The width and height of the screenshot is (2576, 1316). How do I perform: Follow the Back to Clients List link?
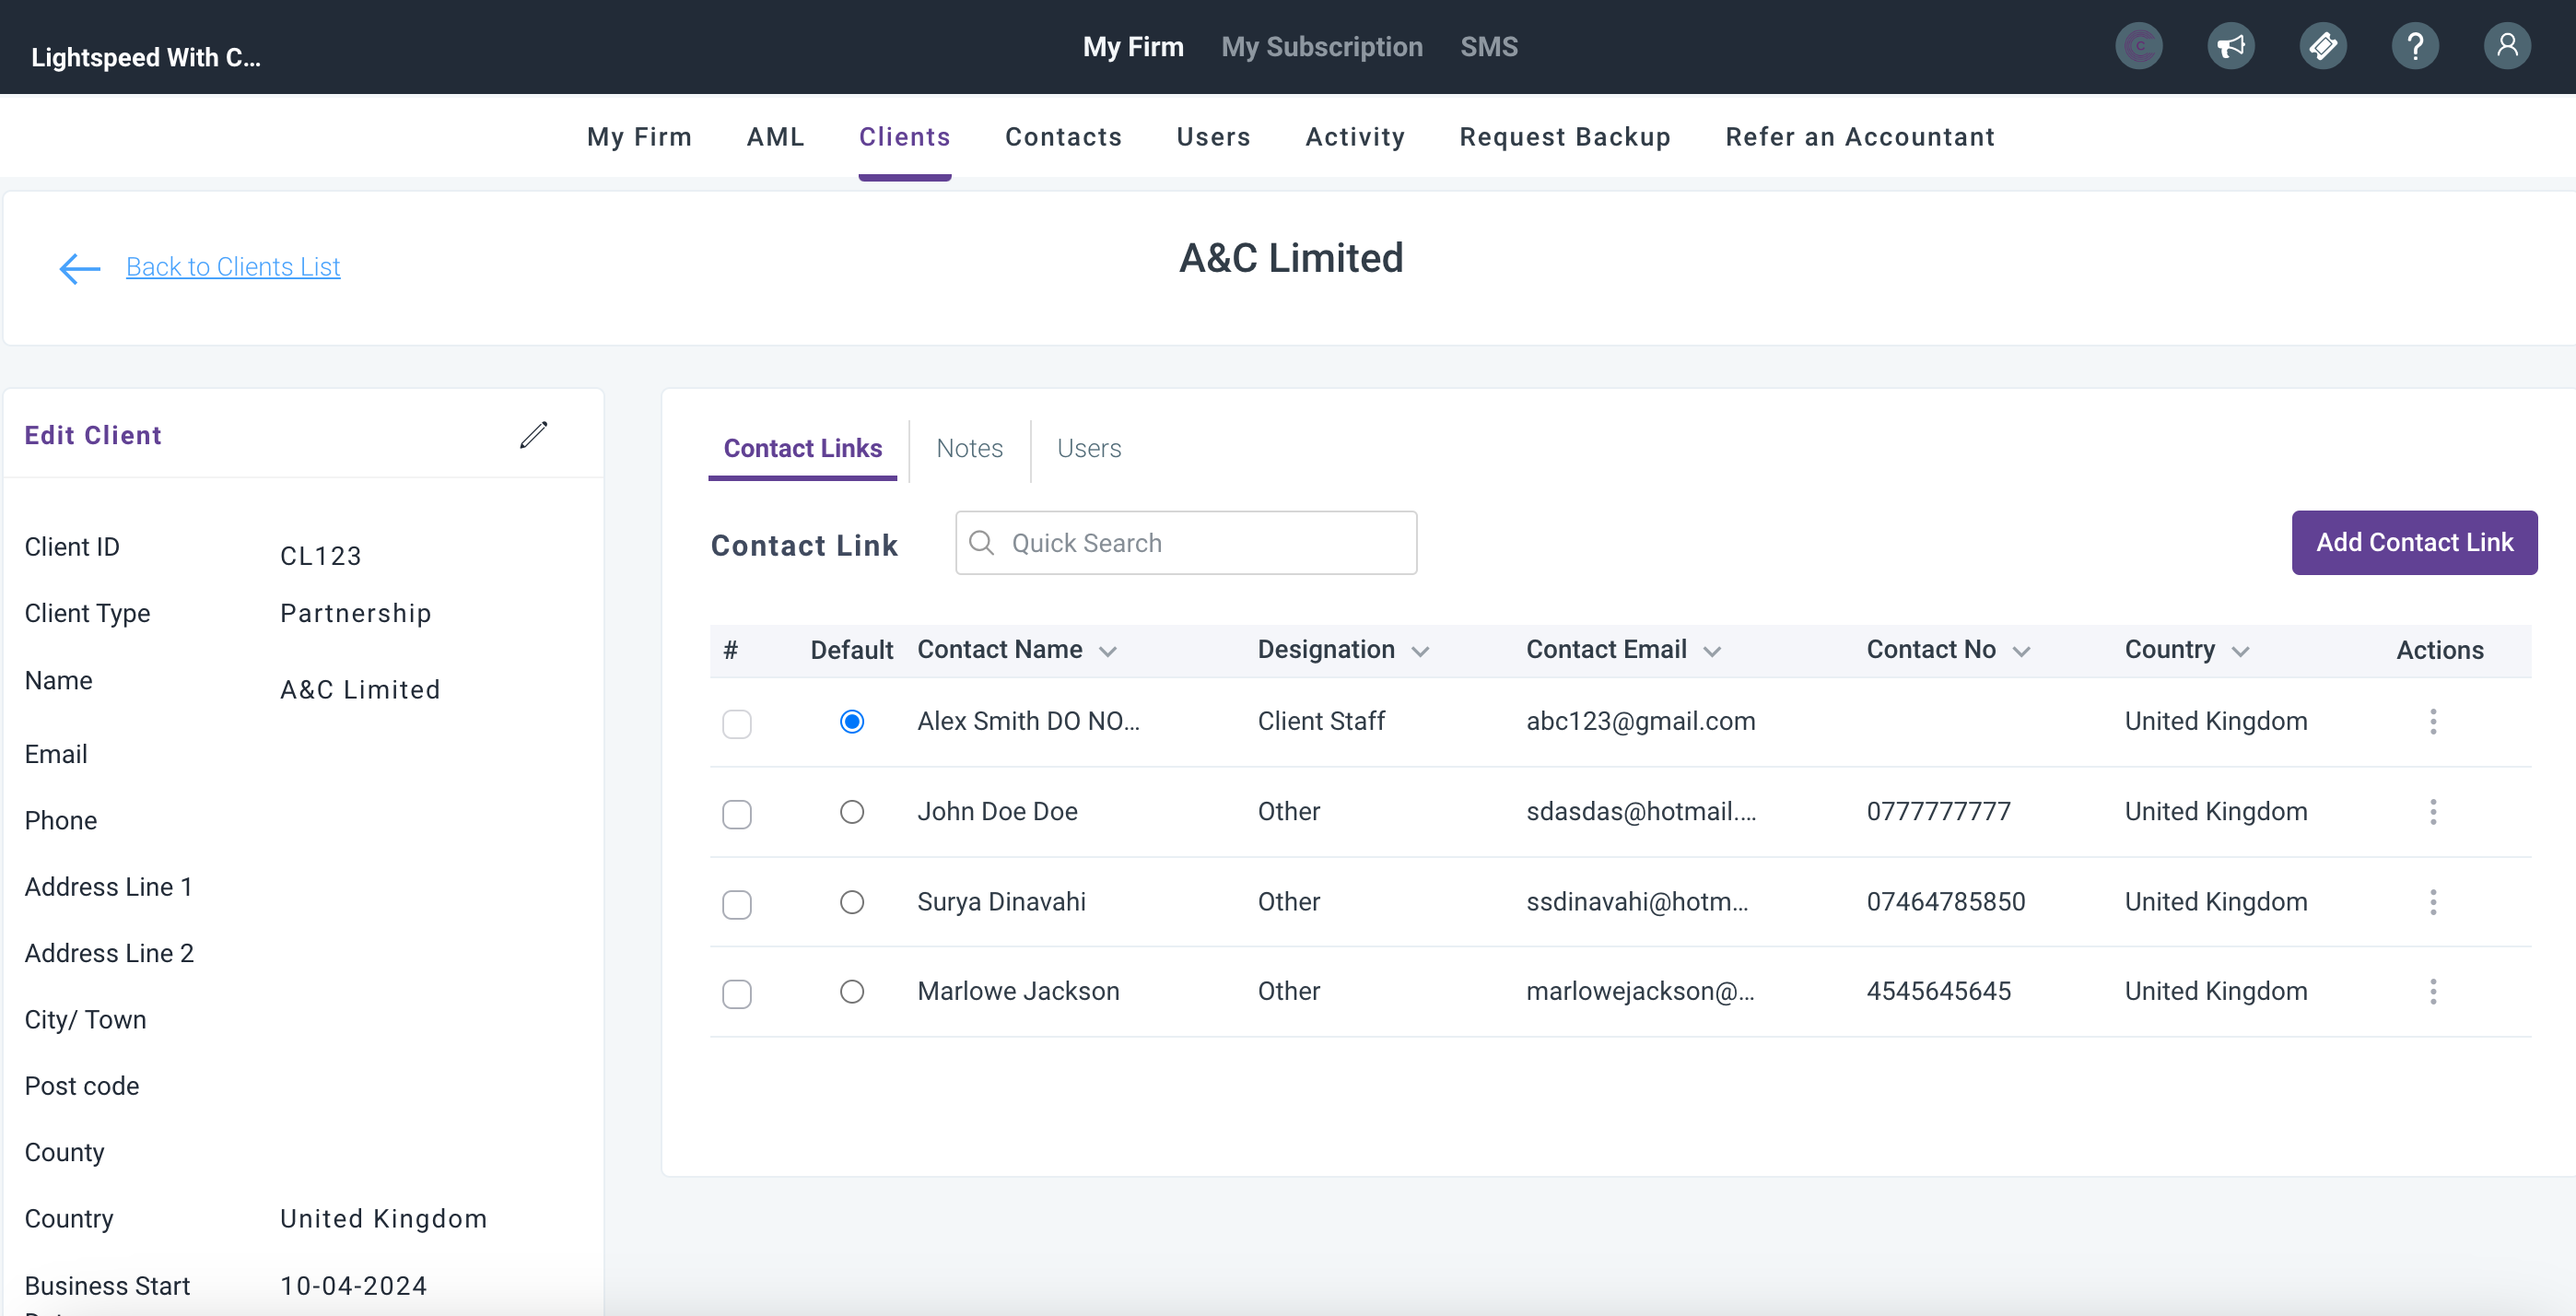click(x=233, y=267)
